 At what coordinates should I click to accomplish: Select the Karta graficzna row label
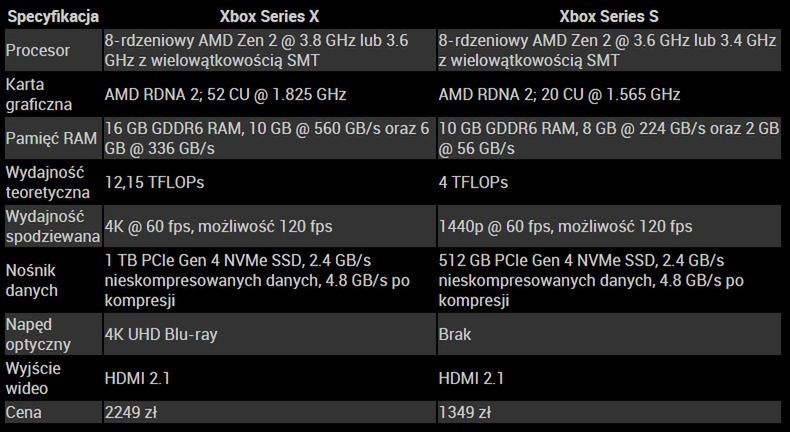click(38, 94)
